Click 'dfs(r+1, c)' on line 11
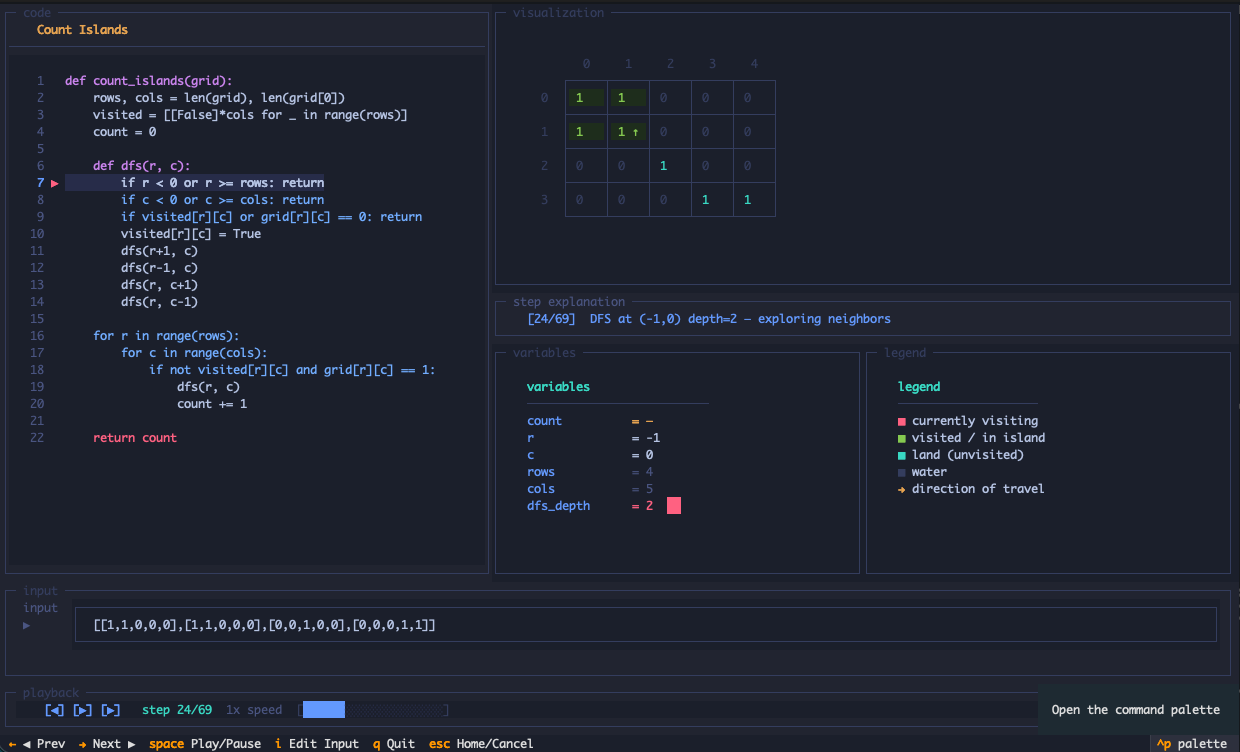 point(159,251)
